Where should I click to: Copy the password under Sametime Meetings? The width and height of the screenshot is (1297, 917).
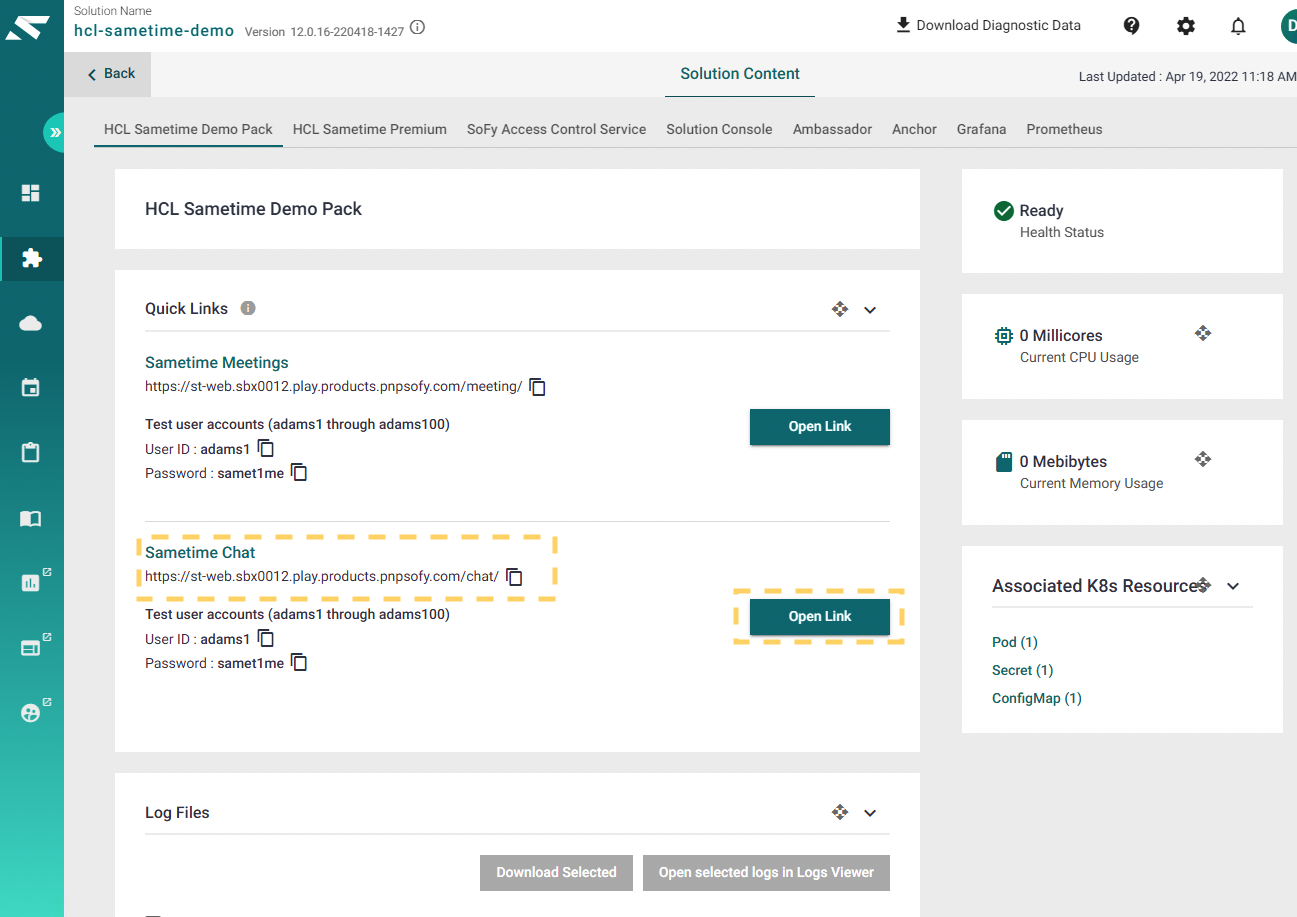(299, 473)
